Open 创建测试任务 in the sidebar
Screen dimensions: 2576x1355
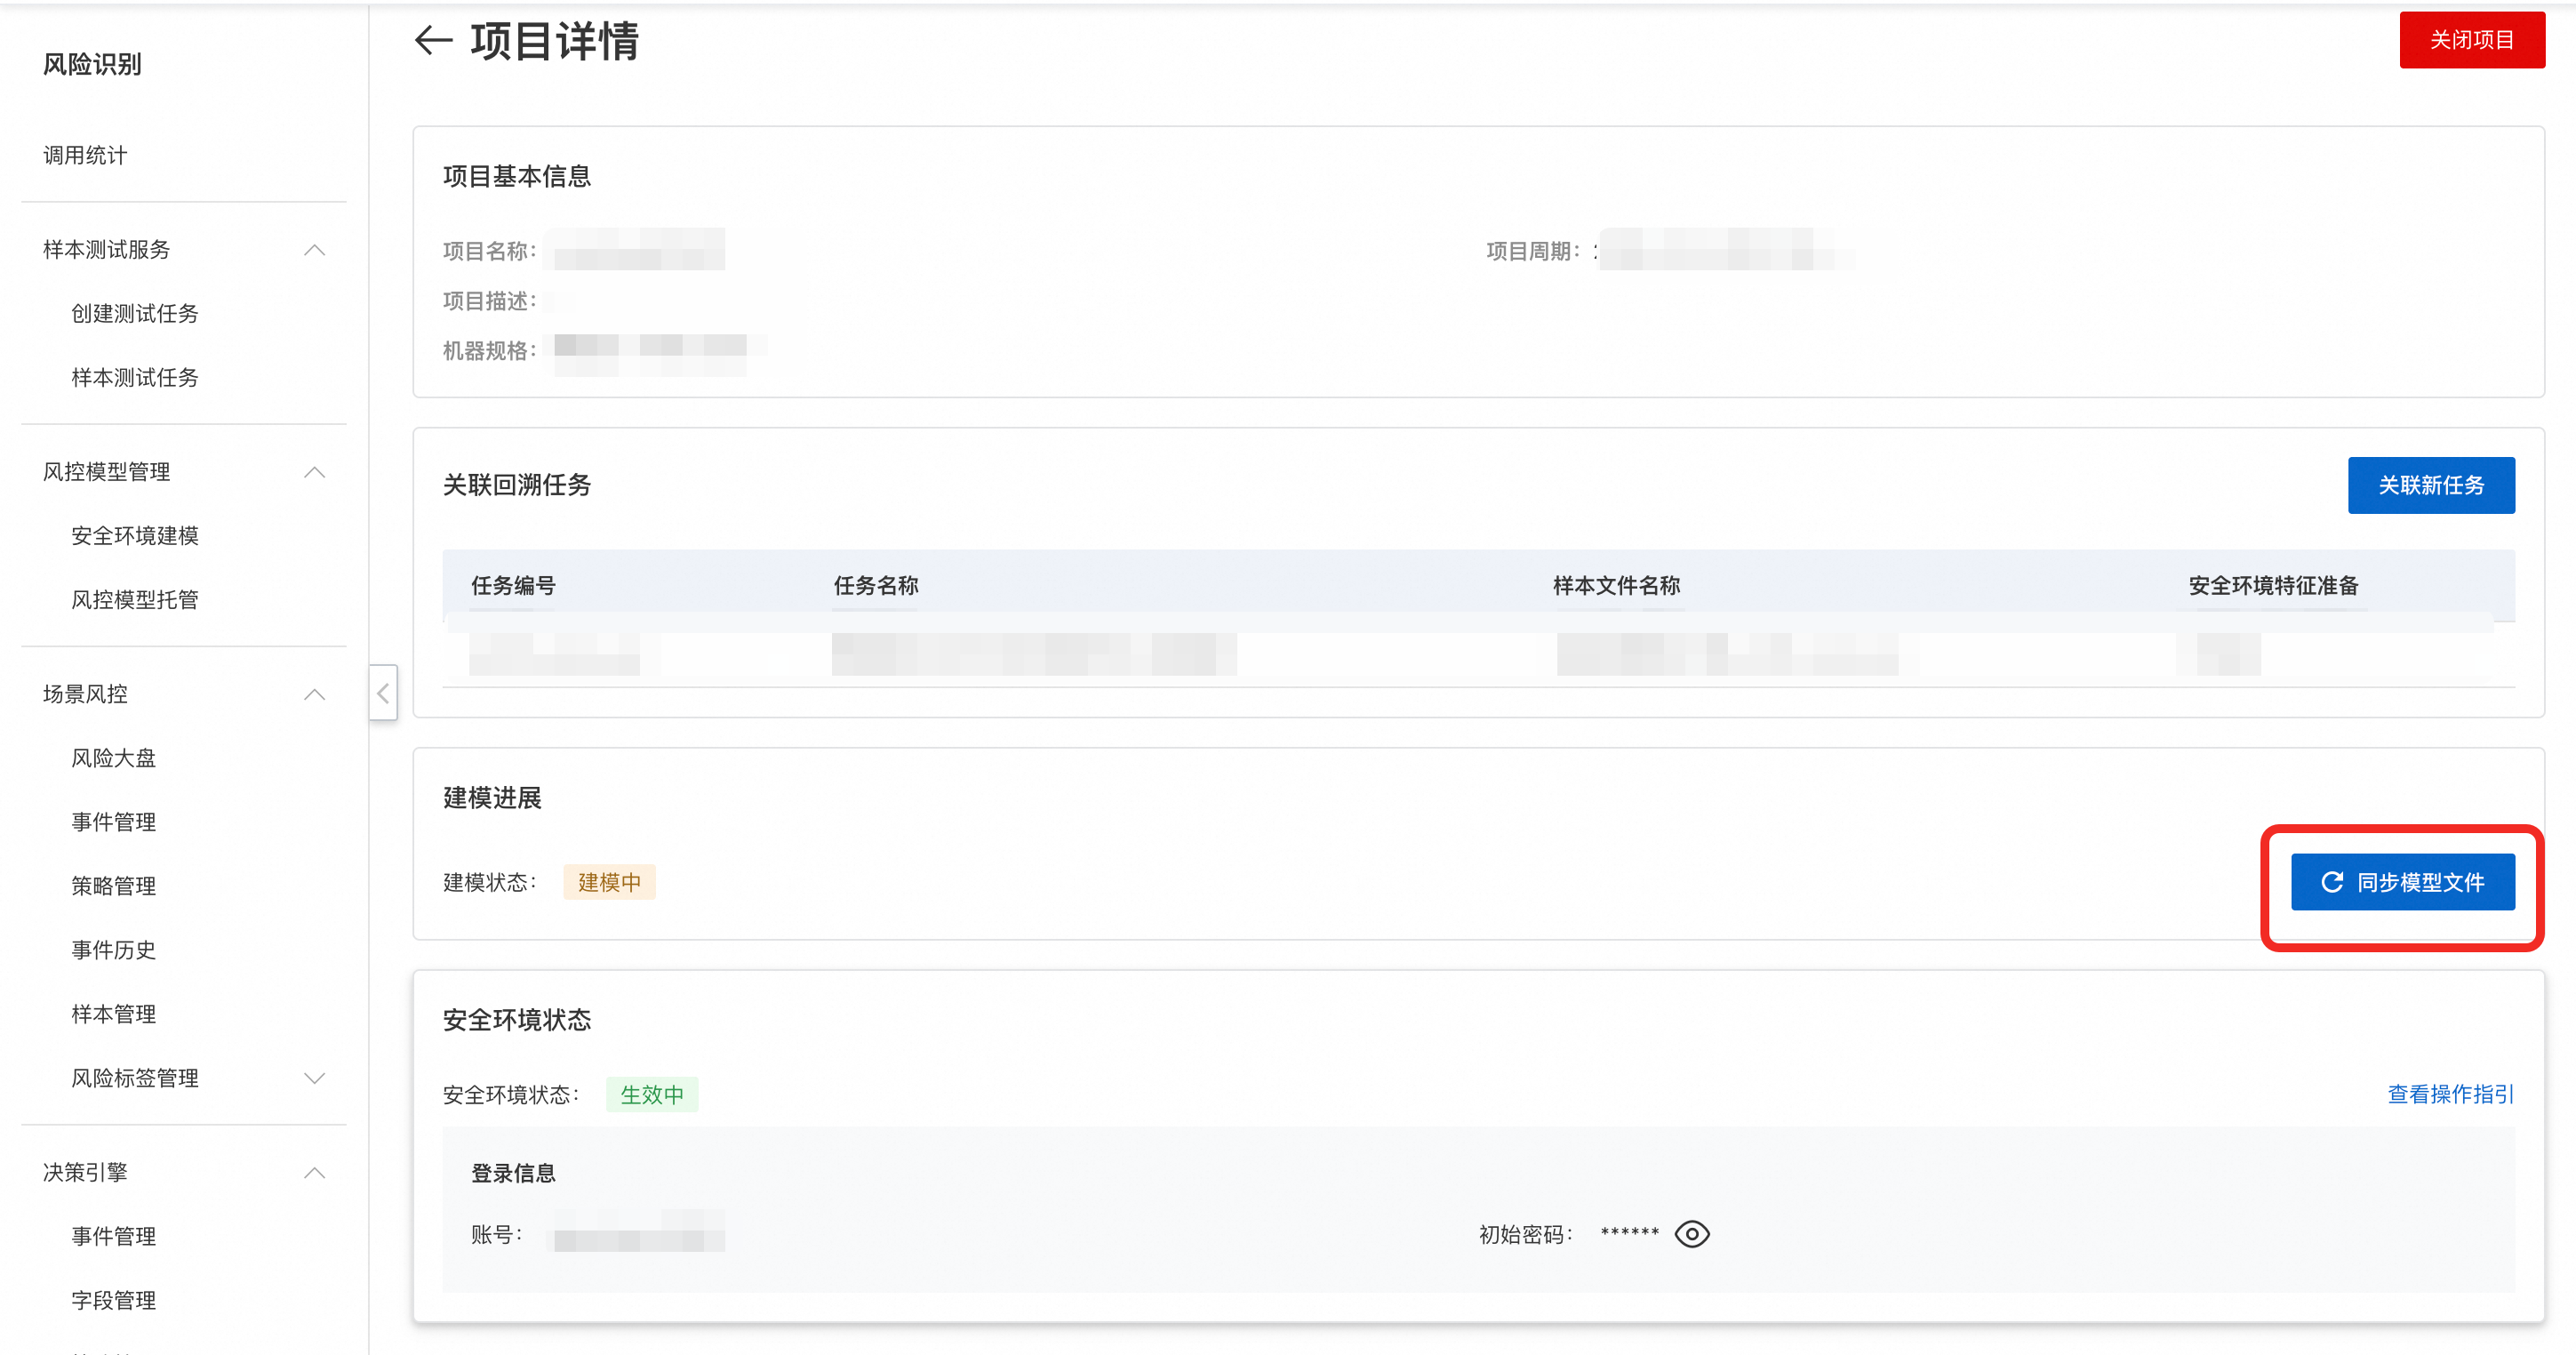pos(135,314)
